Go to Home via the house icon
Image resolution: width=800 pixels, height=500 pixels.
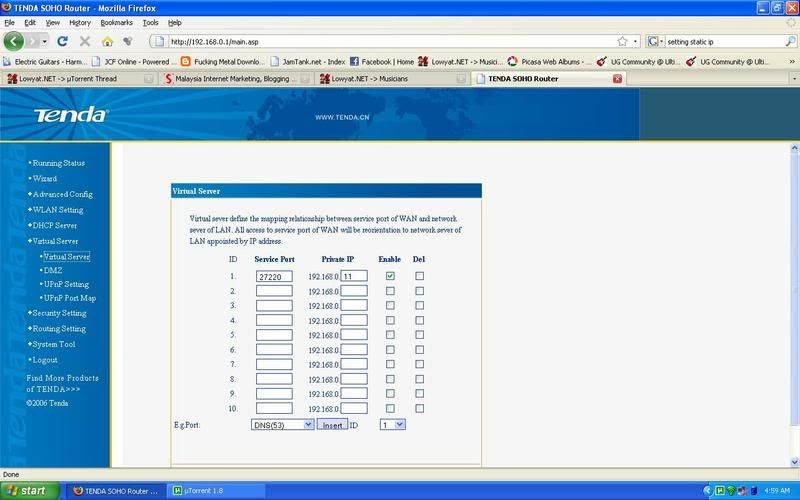pyautogui.click(x=106, y=41)
